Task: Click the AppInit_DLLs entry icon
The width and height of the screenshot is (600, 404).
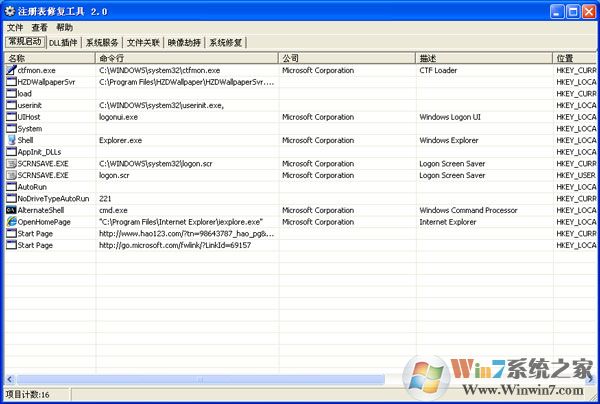Action: coord(11,152)
